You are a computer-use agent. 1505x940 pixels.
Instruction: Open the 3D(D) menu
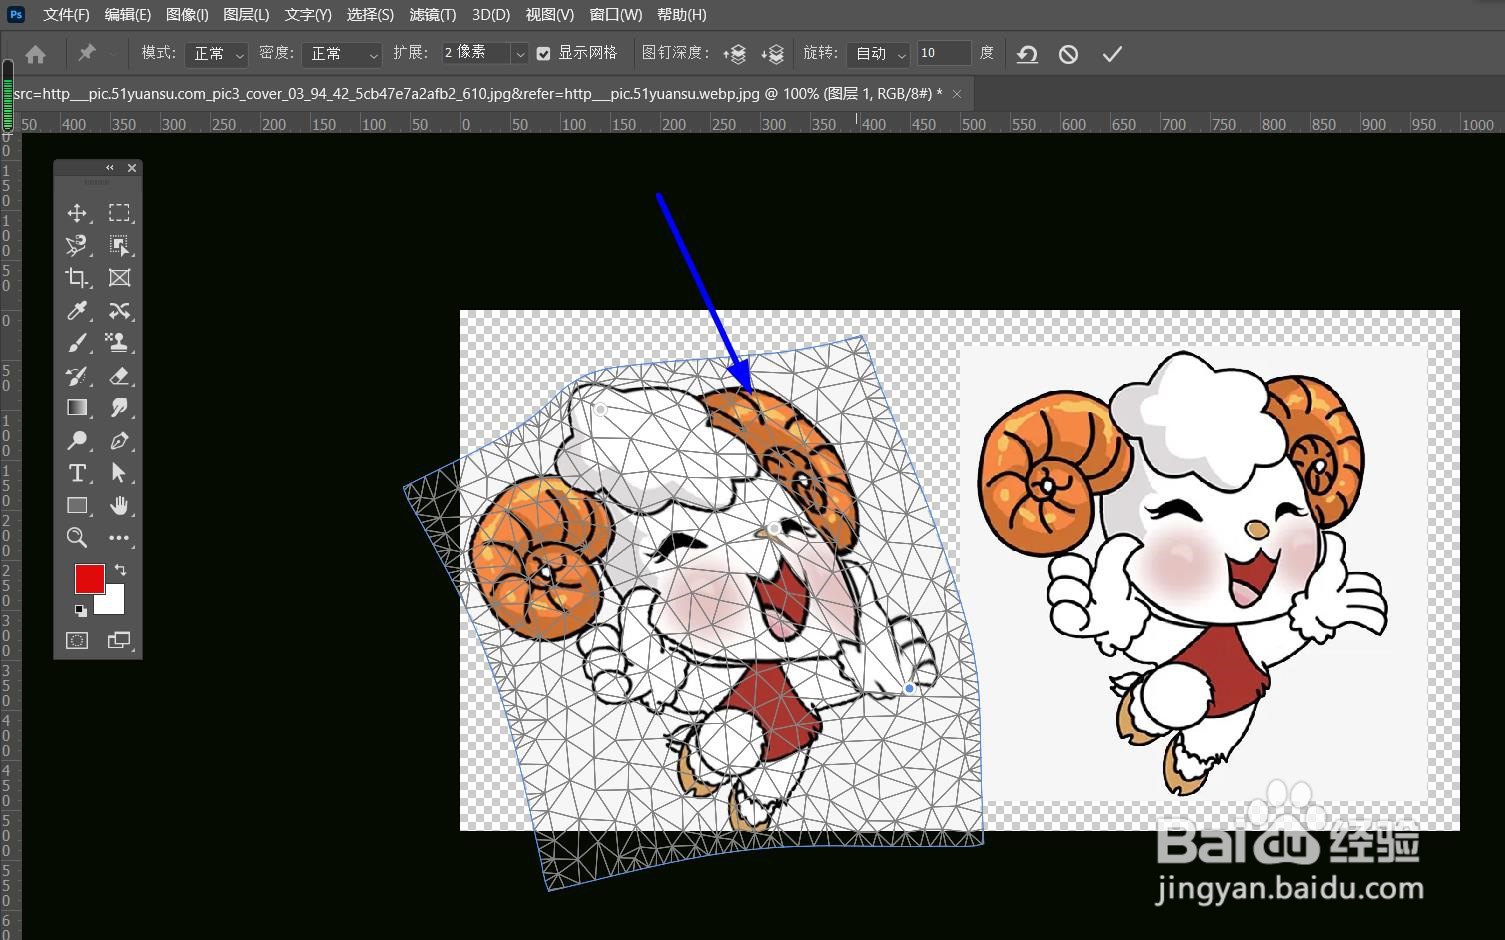click(x=490, y=15)
